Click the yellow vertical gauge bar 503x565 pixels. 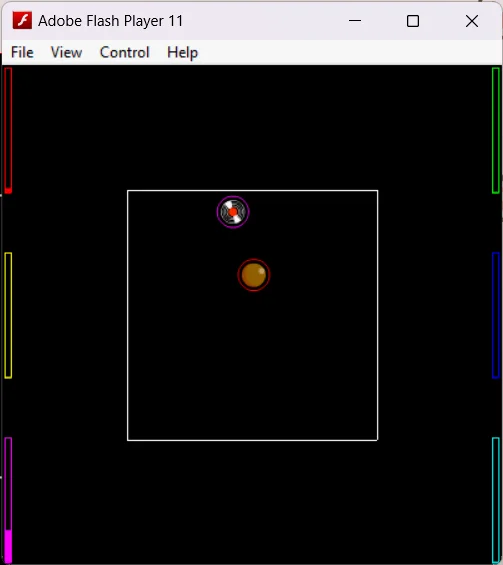8,315
